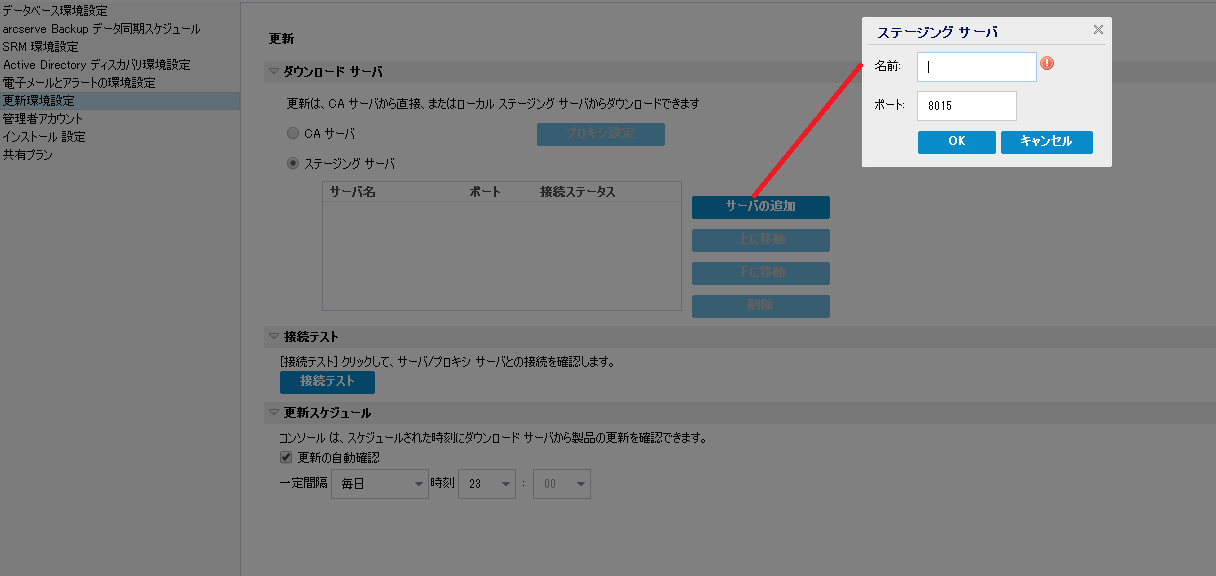The width and height of the screenshot is (1216, 576).
Task: Collapse the 更新スケジュール section
Action: [274, 413]
